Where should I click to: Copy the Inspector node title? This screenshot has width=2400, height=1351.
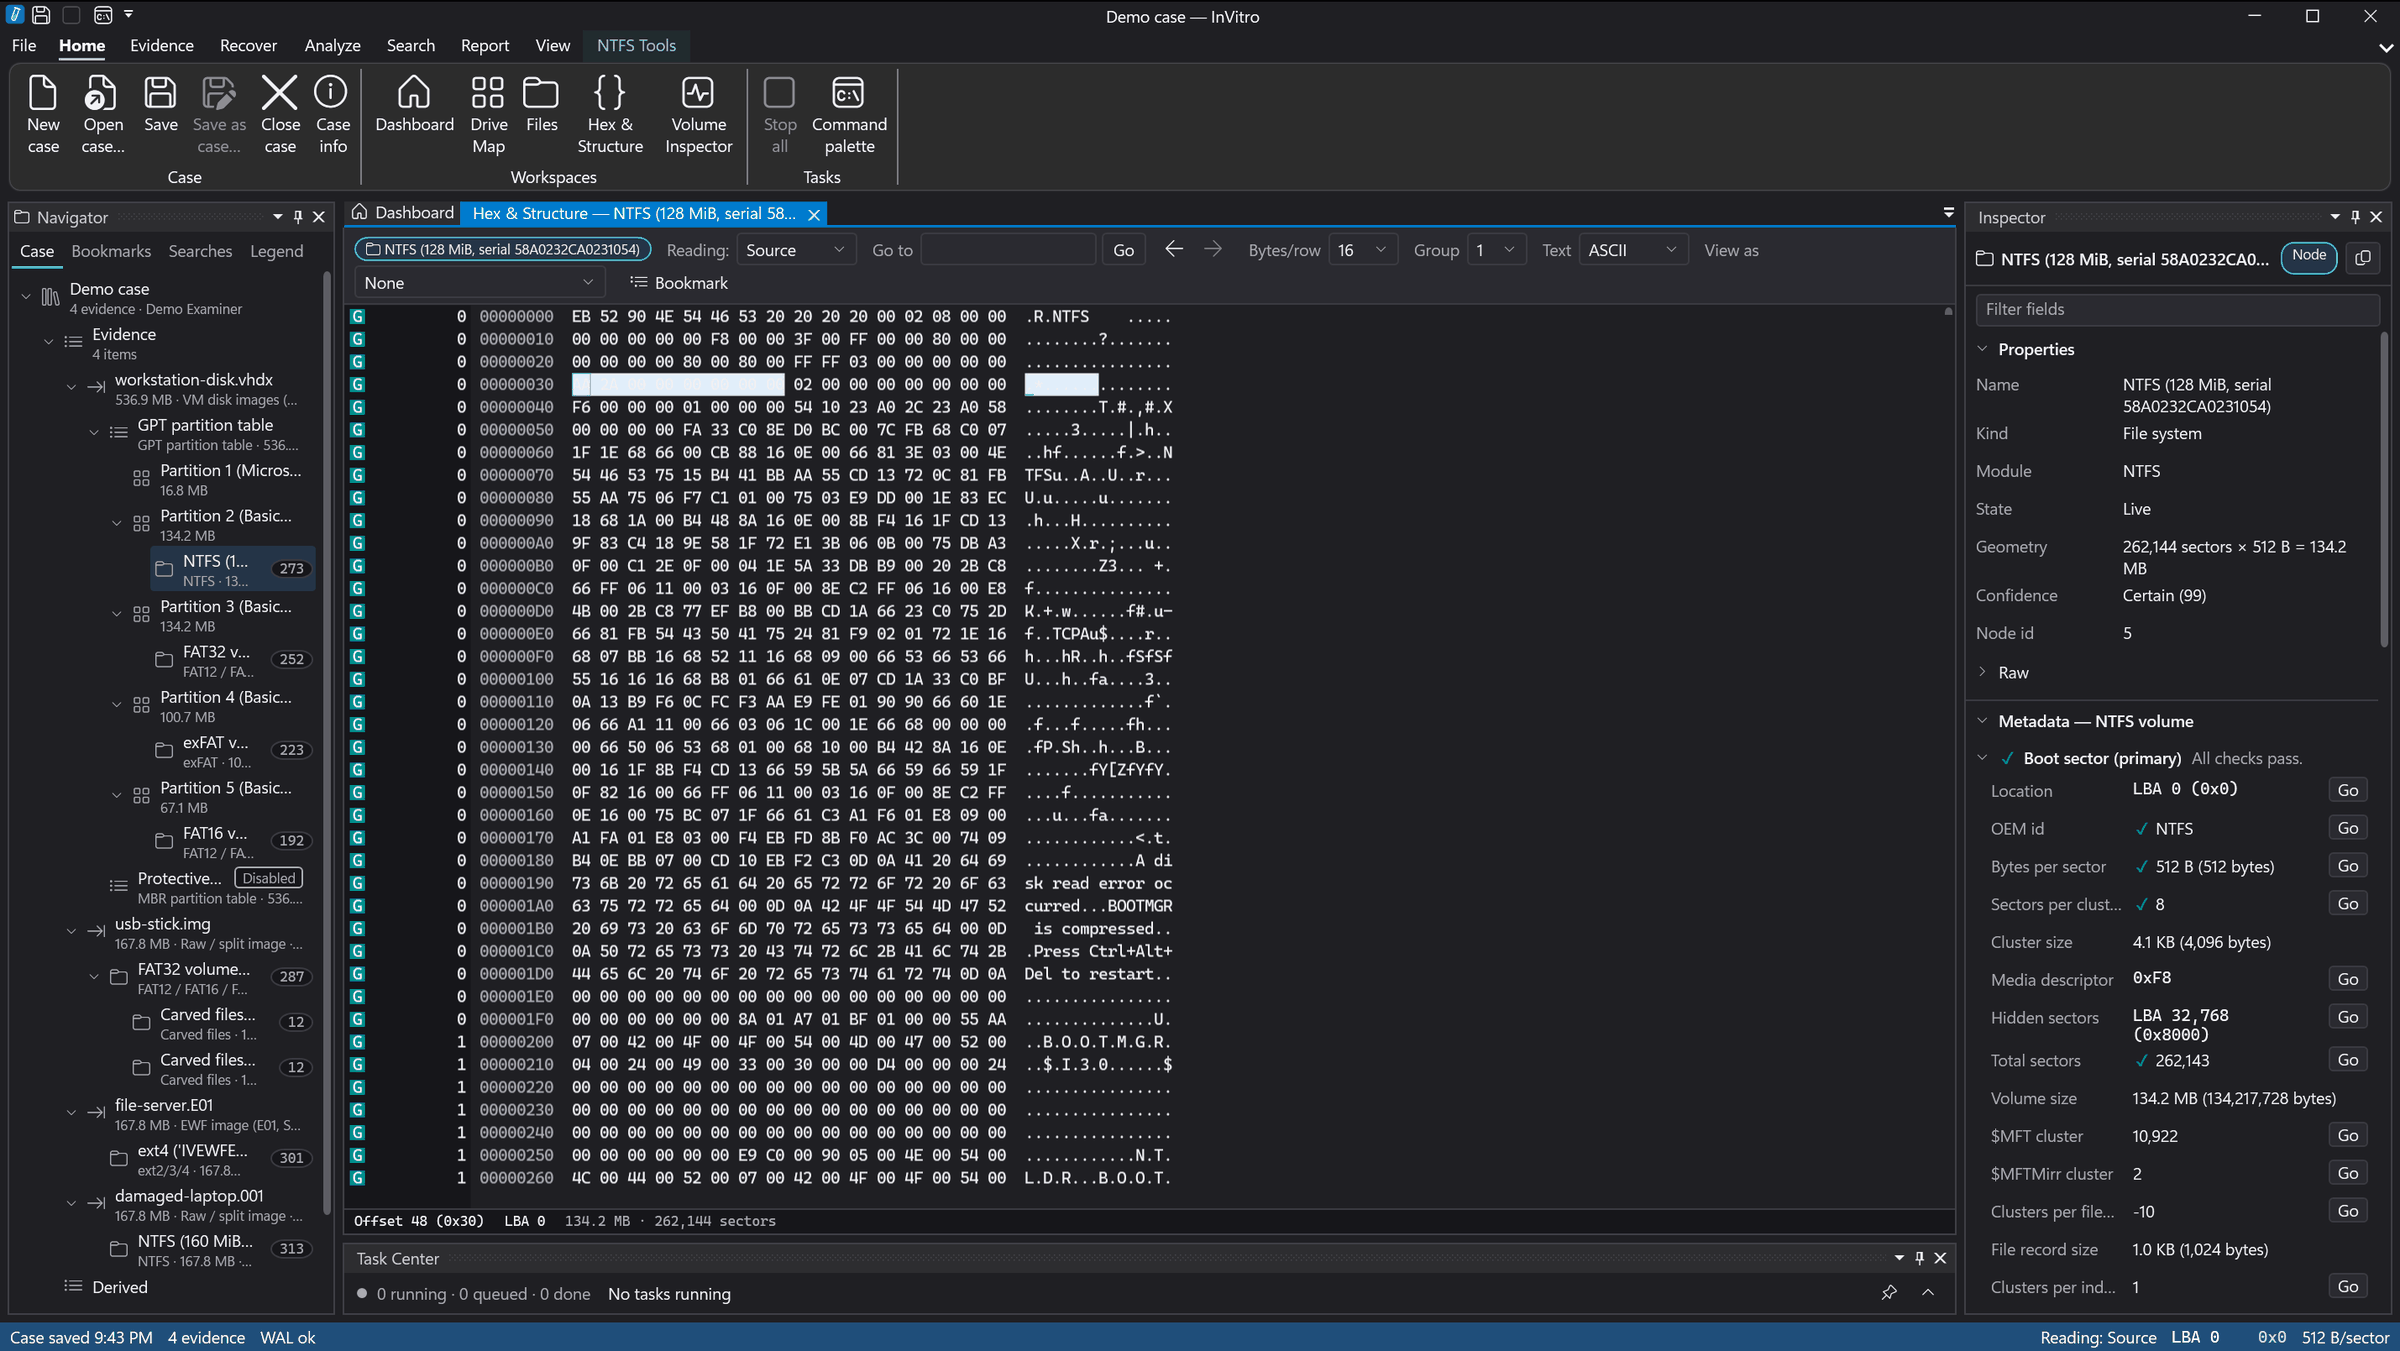[2363, 258]
